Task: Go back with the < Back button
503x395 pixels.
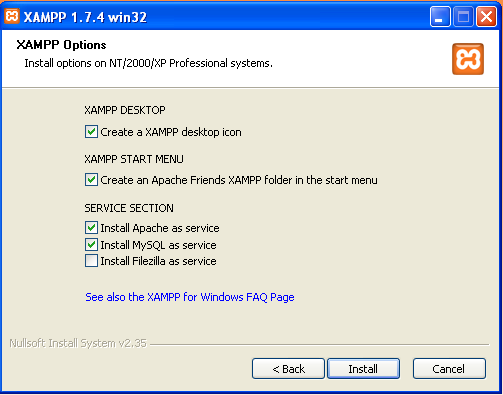Action: point(288,369)
